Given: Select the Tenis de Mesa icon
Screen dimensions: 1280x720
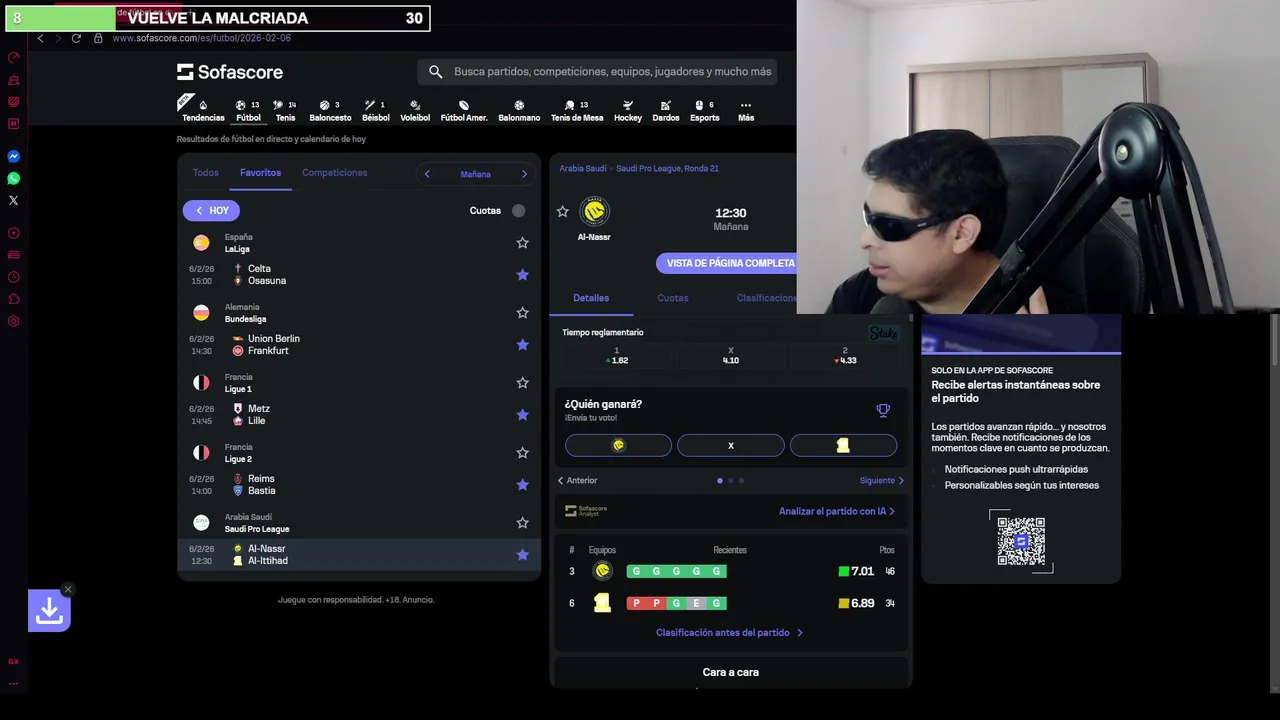Looking at the screenshot, I should 577,110.
